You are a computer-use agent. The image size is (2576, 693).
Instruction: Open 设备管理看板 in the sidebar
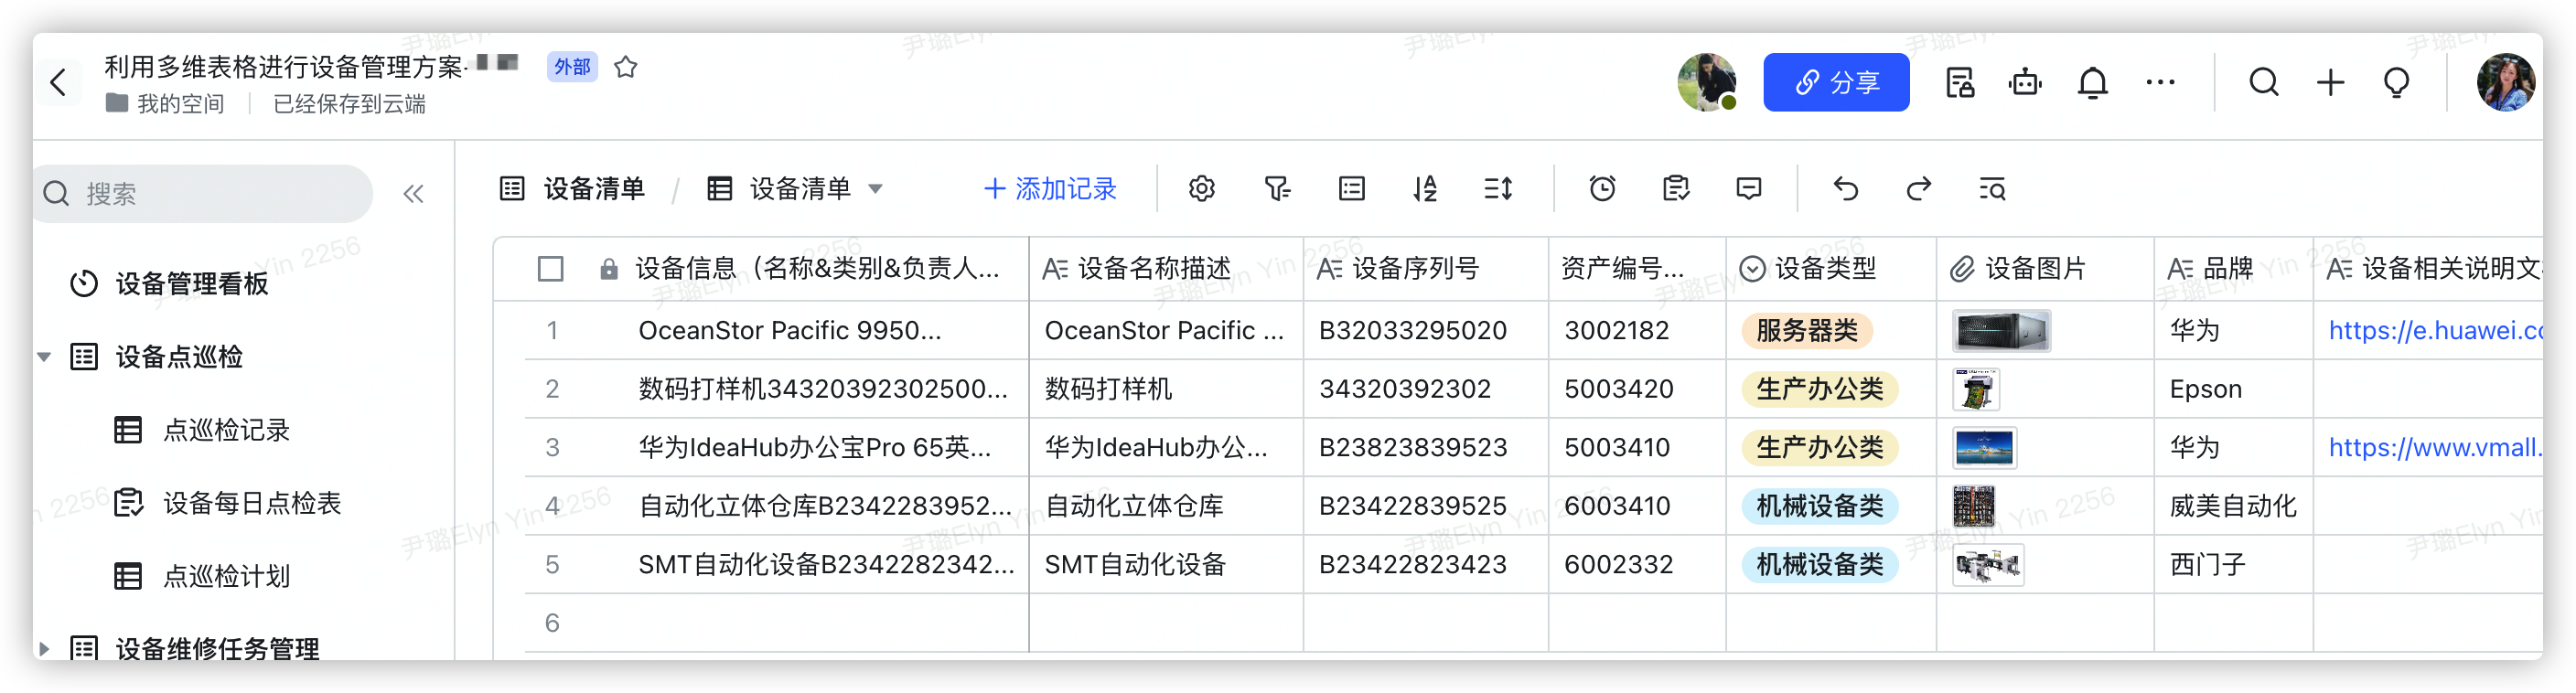pyautogui.click(x=191, y=284)
